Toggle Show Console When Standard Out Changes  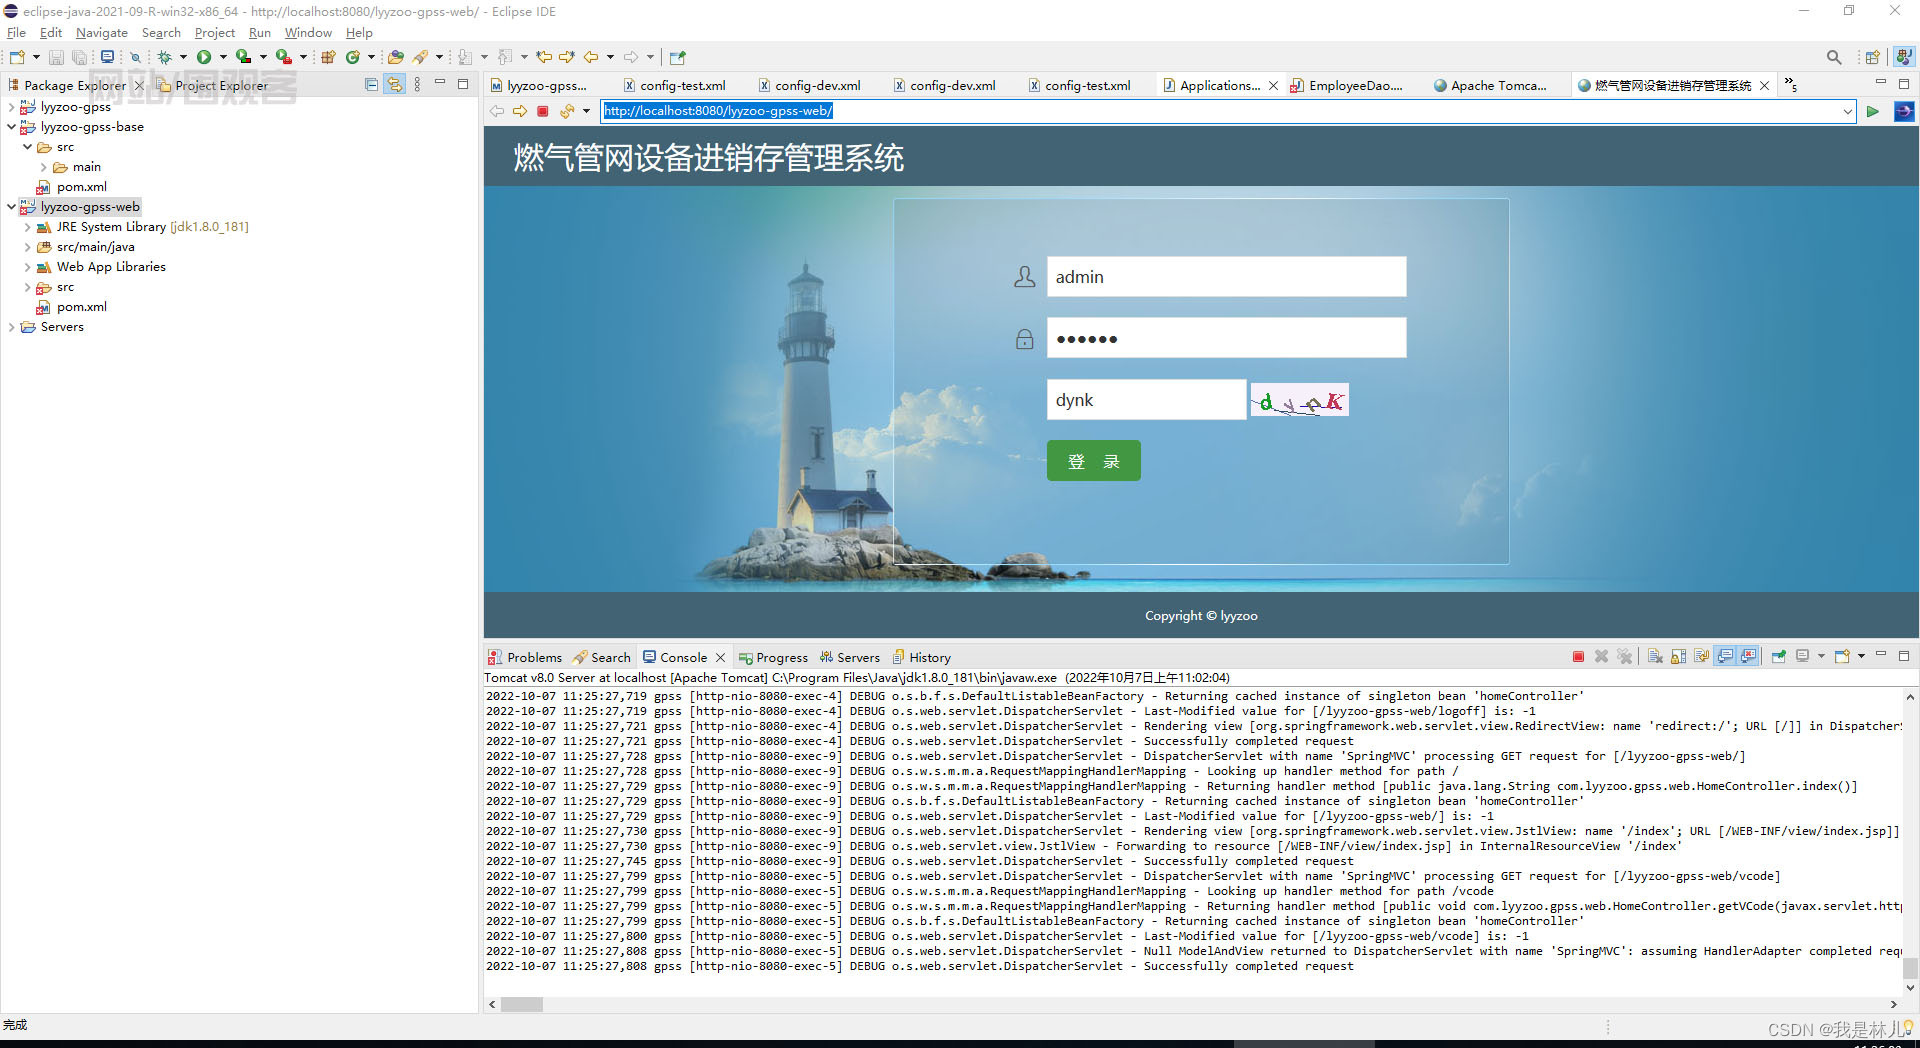(1726, 656)
